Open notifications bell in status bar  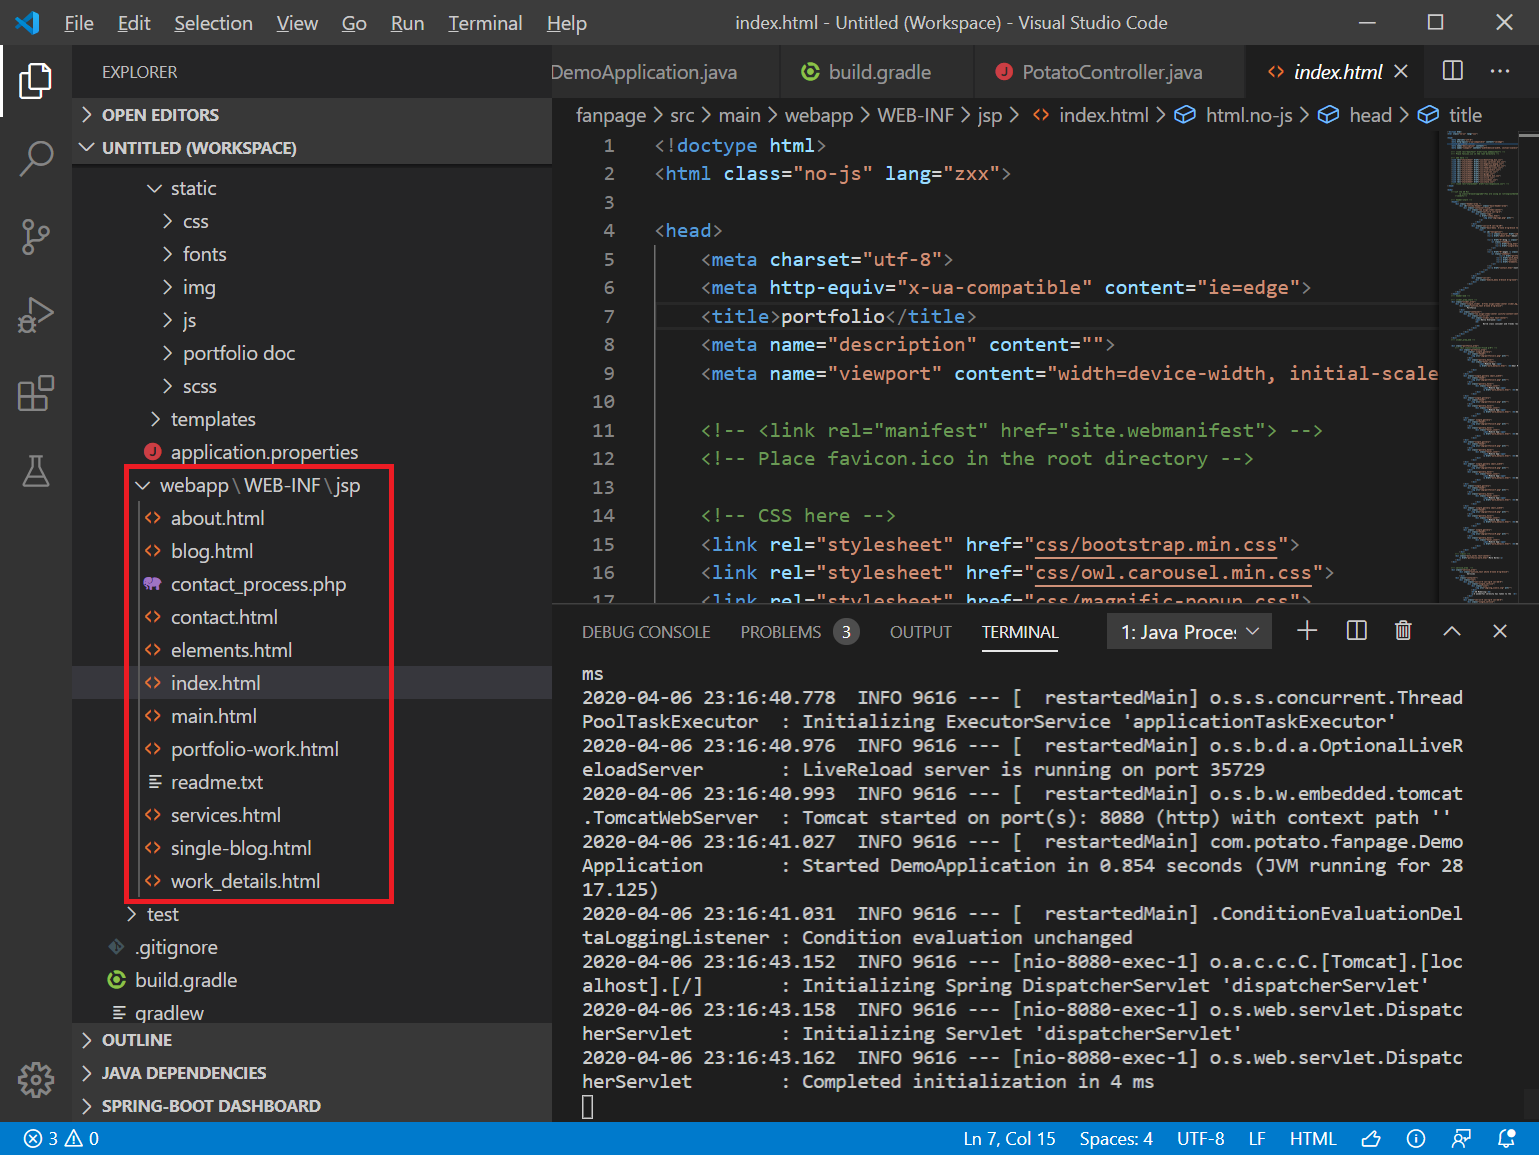coord(1506,1139)
